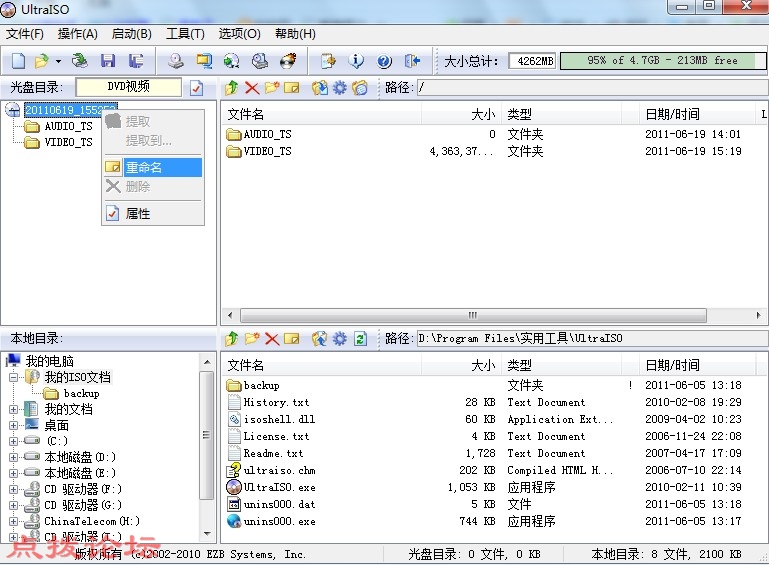This screenshot has height=565, width=769.
Task: Click the Make CD/DVD image icon
Action: (x=176, y=61)
